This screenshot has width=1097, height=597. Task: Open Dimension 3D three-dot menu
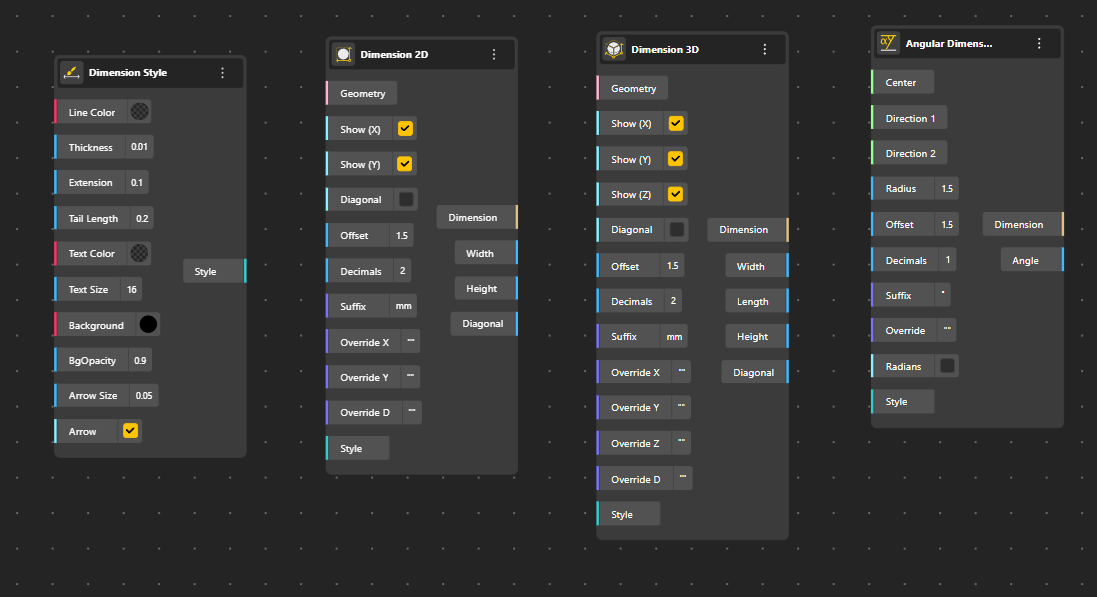pos(764,49)
